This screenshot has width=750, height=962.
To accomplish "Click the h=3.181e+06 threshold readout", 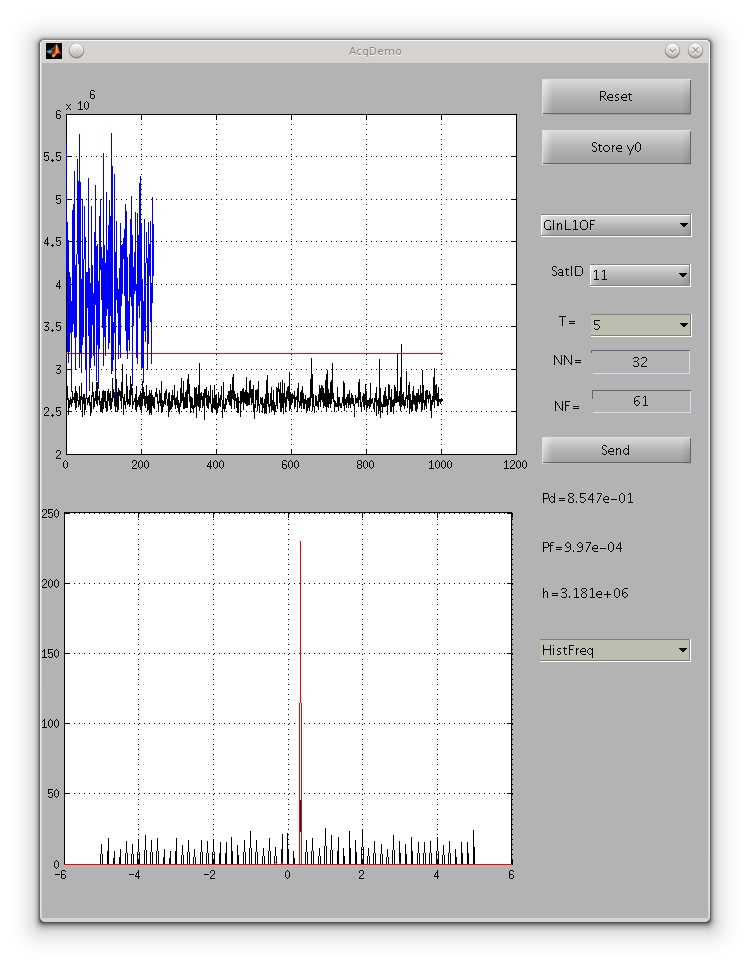I will [584, 593].
